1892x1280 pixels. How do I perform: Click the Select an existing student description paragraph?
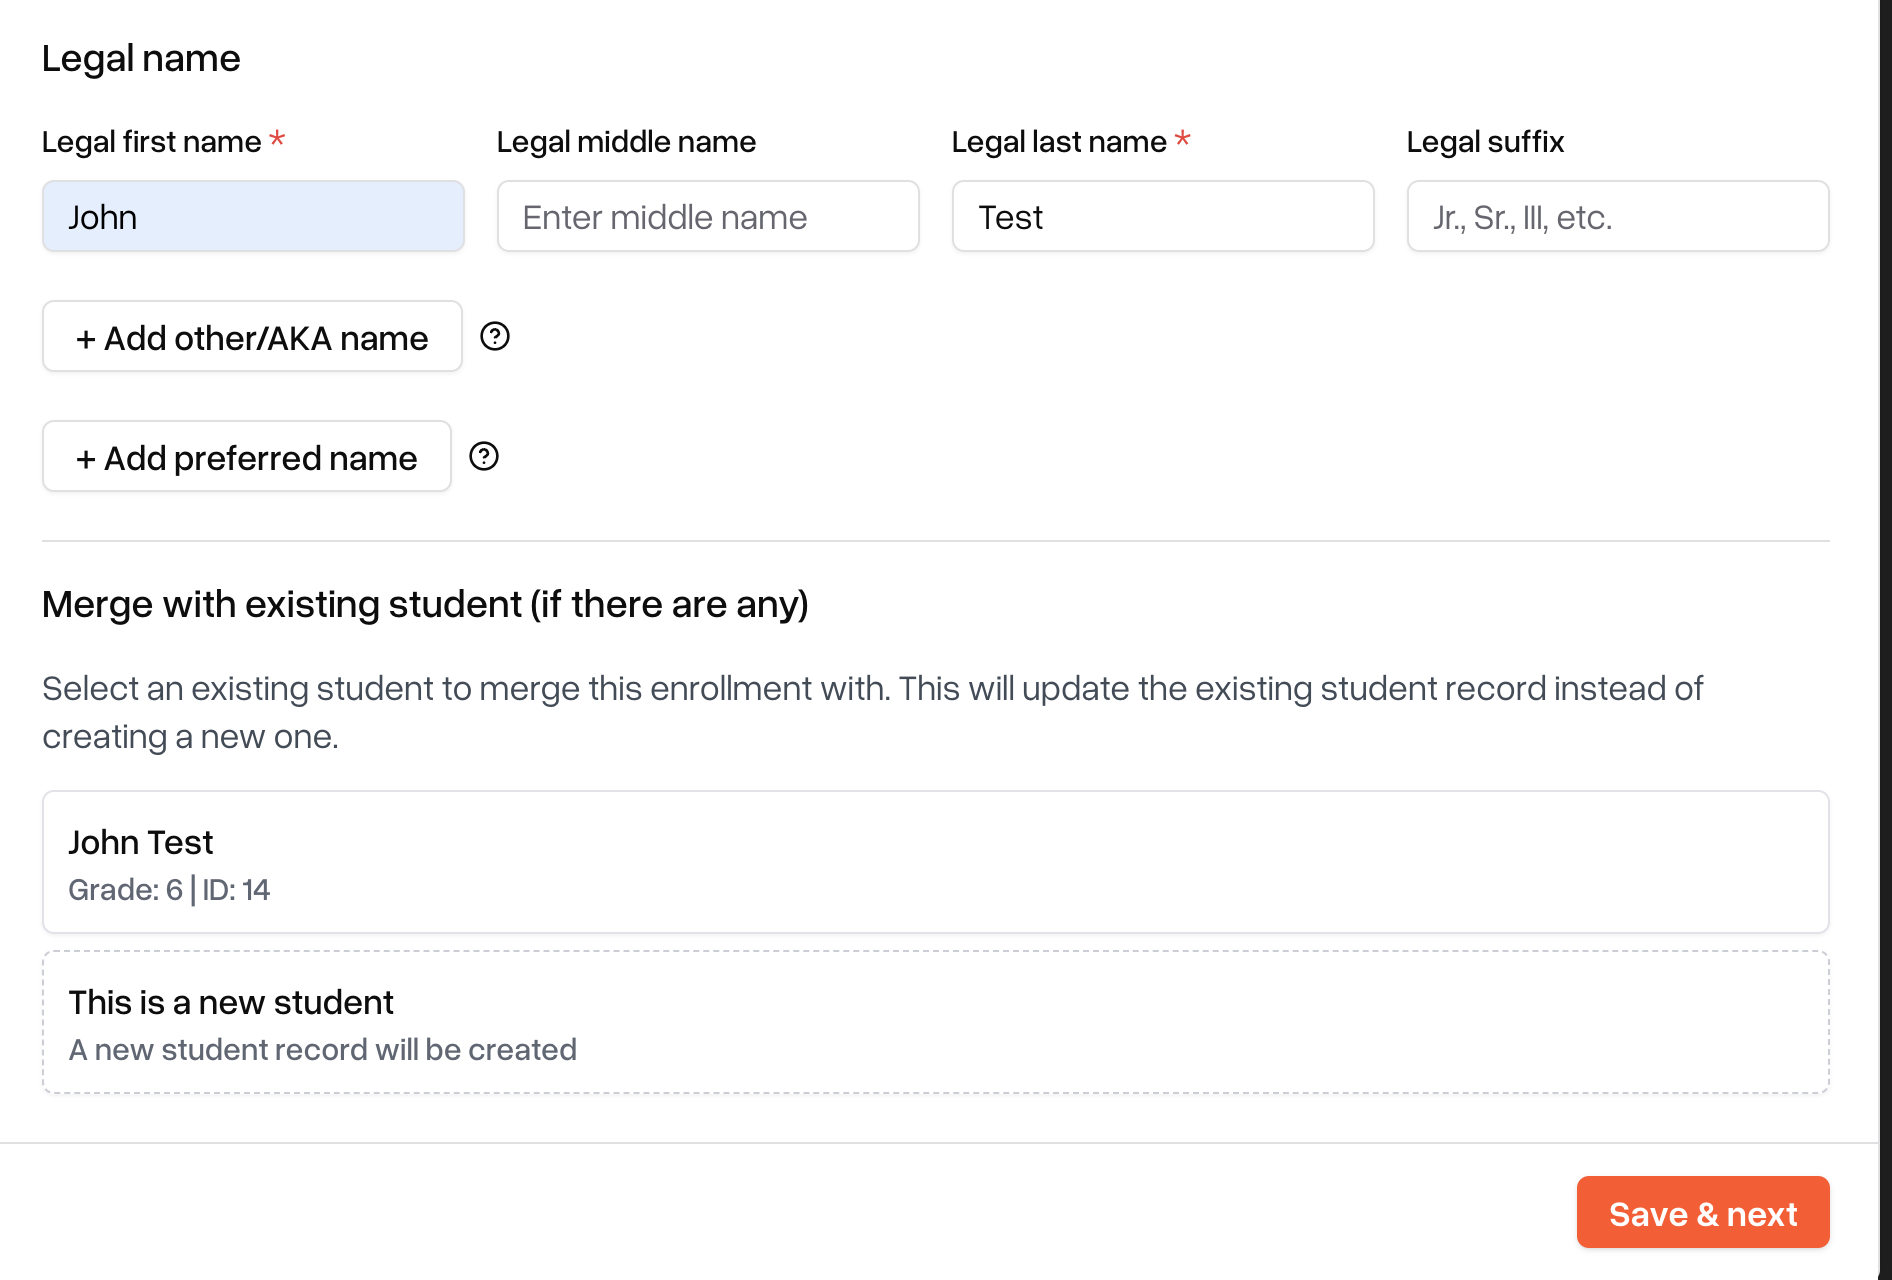[872, 712]
